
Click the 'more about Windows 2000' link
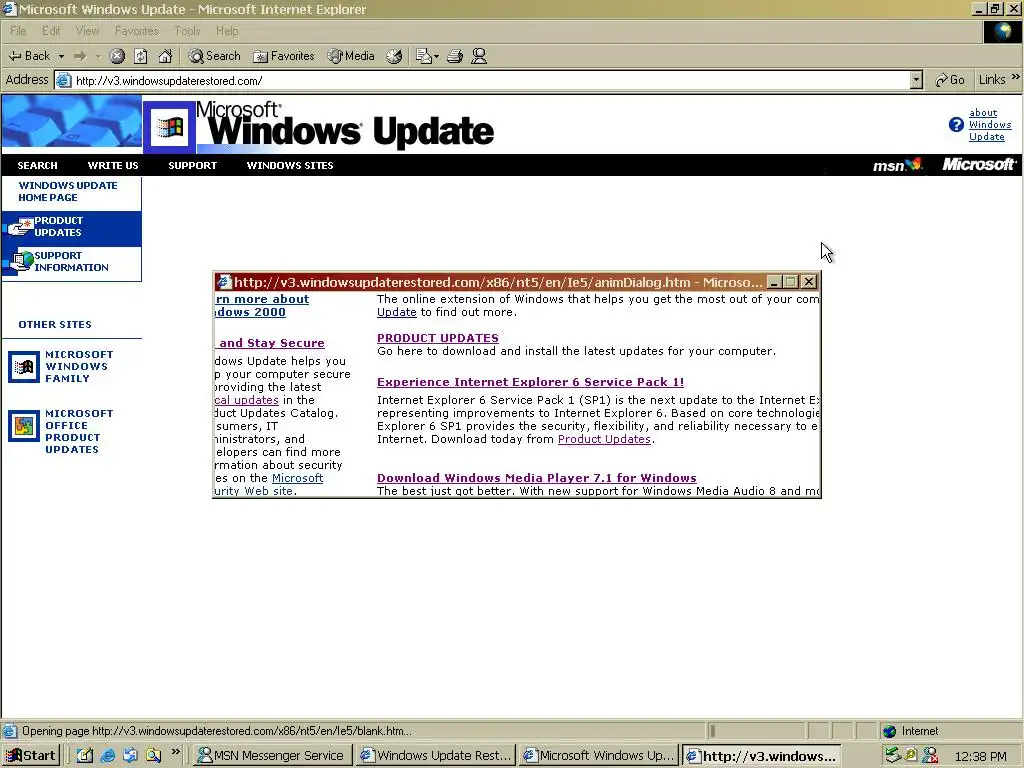pos(263,306)
